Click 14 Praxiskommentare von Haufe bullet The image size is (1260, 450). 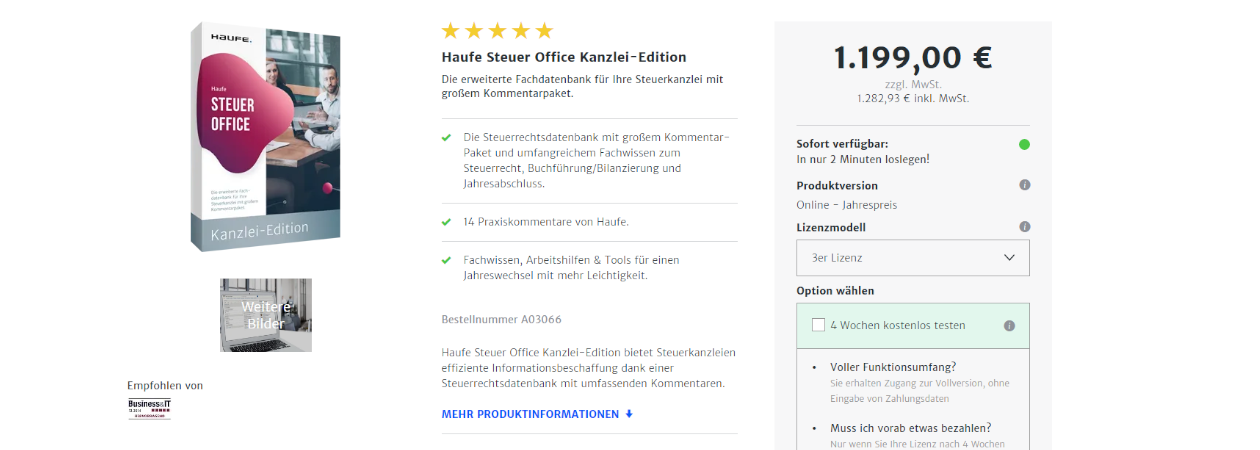coord(546,222)
